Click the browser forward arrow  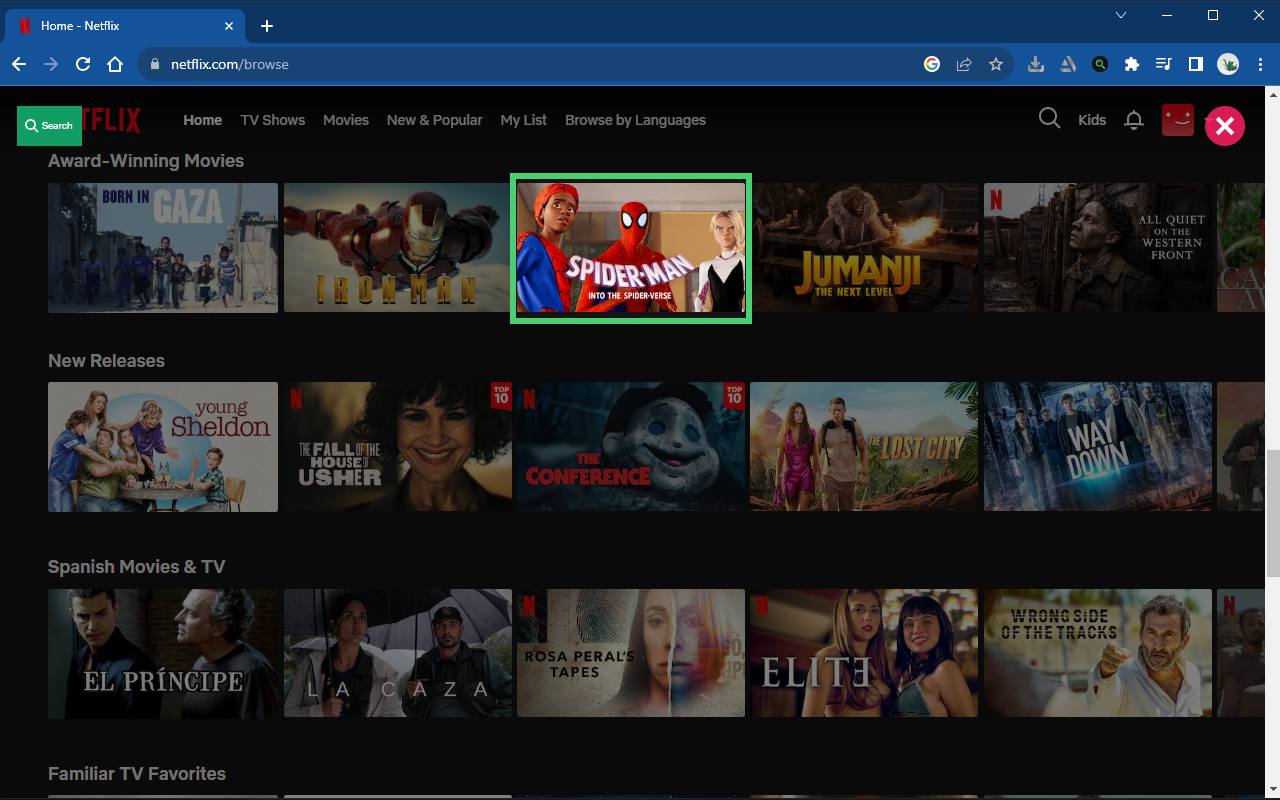click(51, 64)
